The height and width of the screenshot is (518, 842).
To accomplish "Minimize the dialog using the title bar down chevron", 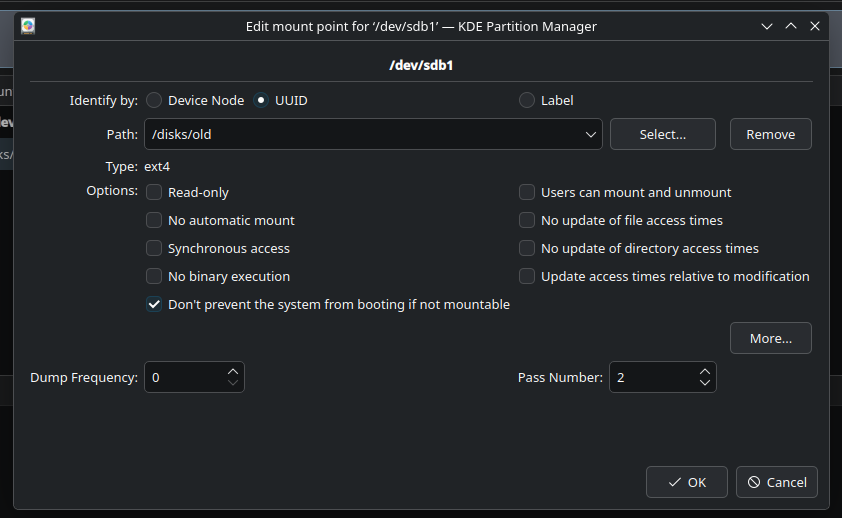I will coord(767,26).
